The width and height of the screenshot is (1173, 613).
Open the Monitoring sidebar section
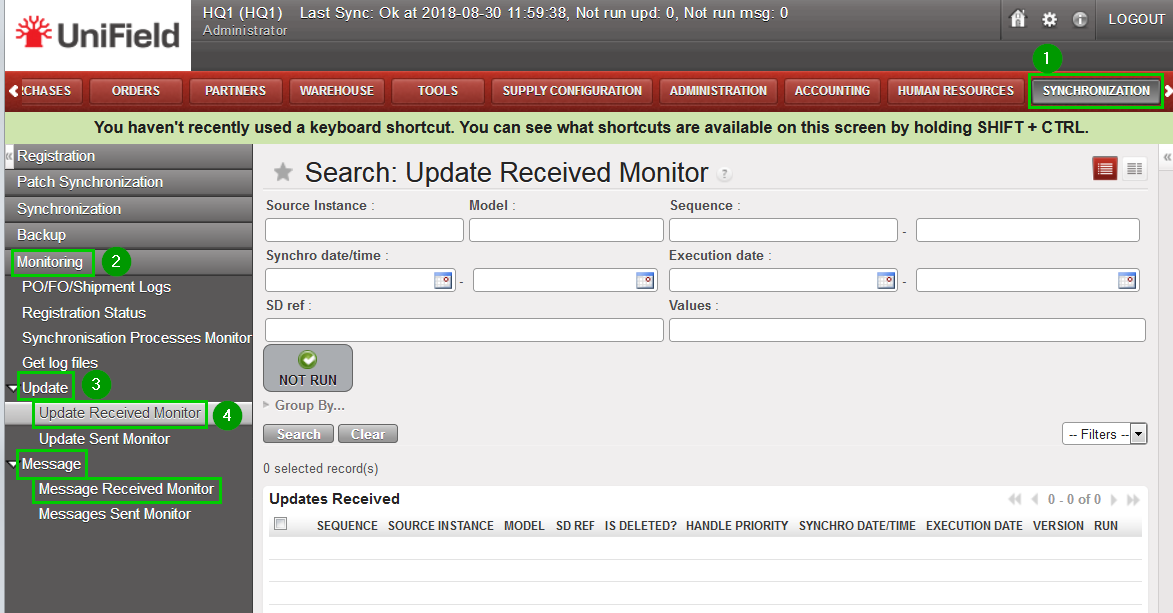(129, 262)
